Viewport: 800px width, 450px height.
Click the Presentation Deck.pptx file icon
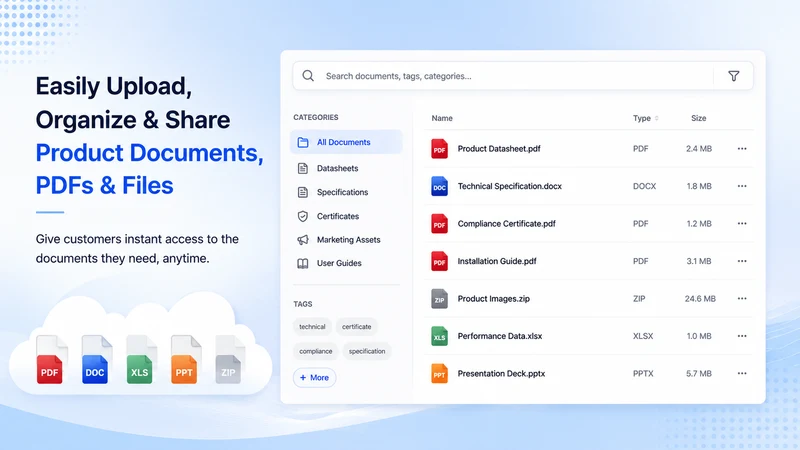coord(439,374)
